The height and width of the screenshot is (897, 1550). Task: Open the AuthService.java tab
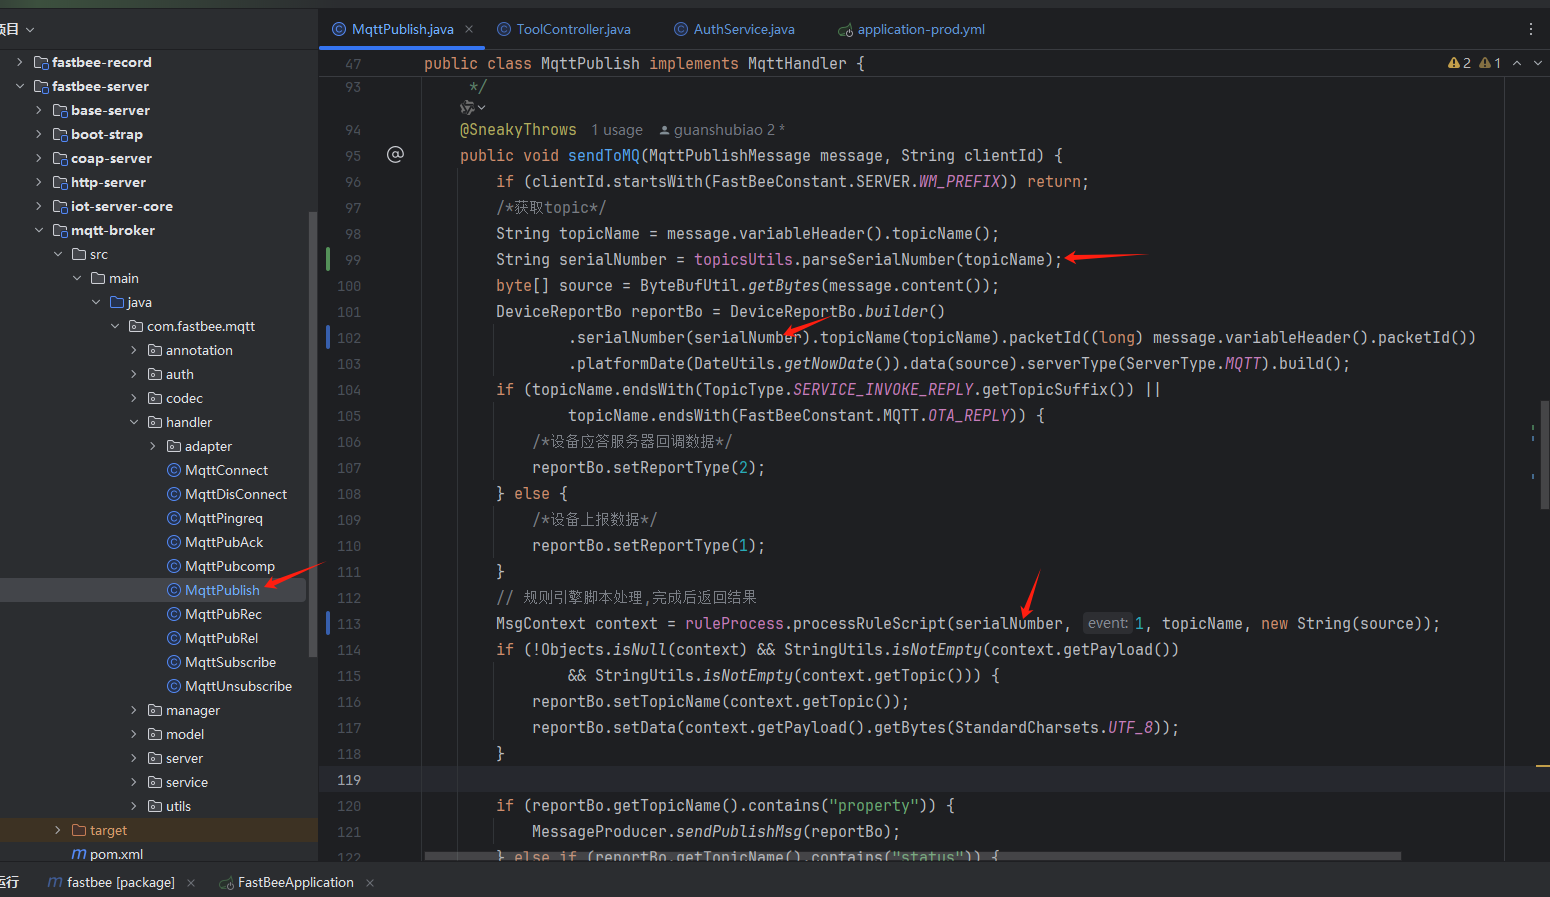click(735, 29)
